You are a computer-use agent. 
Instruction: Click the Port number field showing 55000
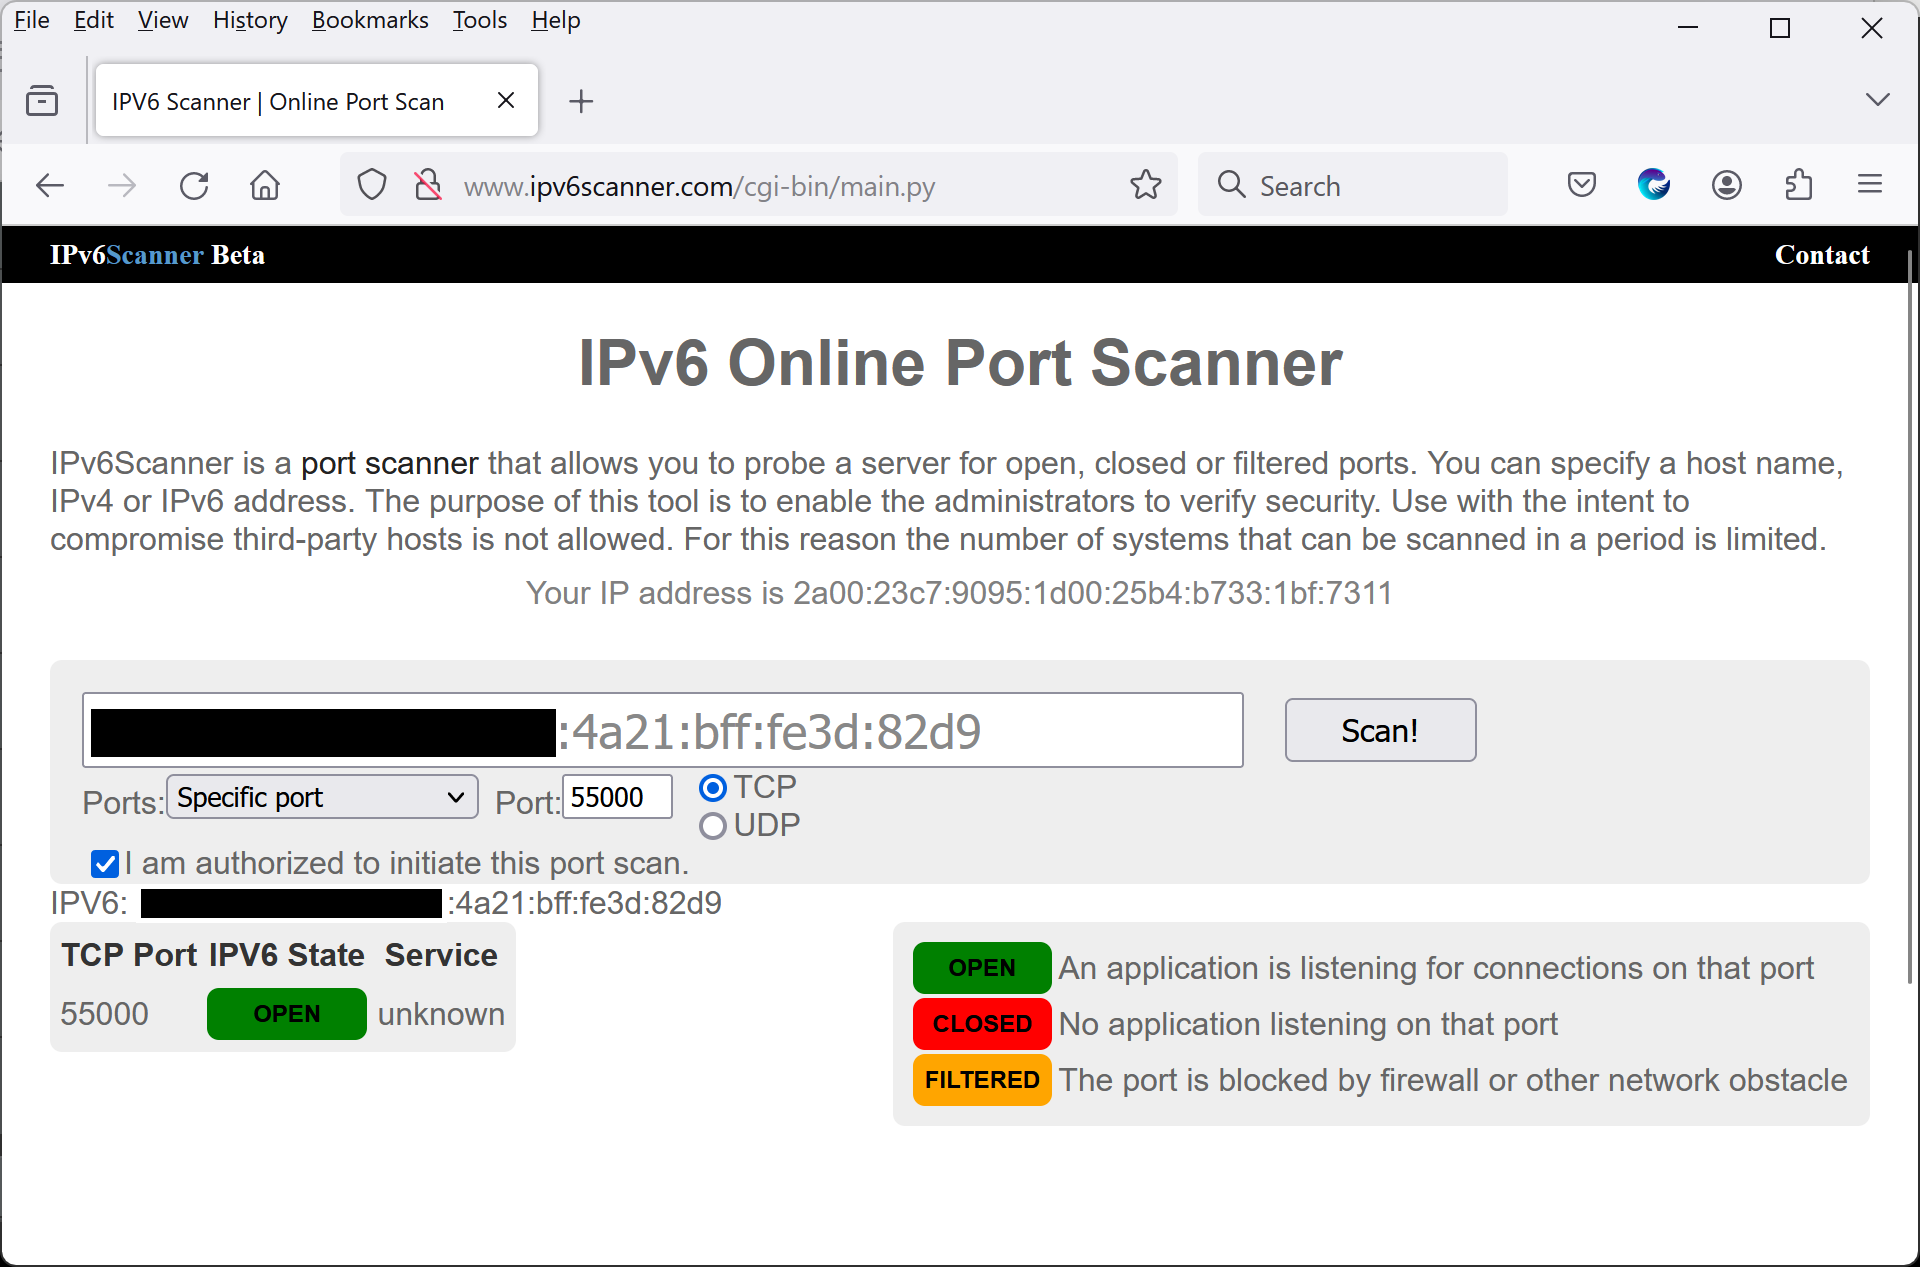(617, 797)
